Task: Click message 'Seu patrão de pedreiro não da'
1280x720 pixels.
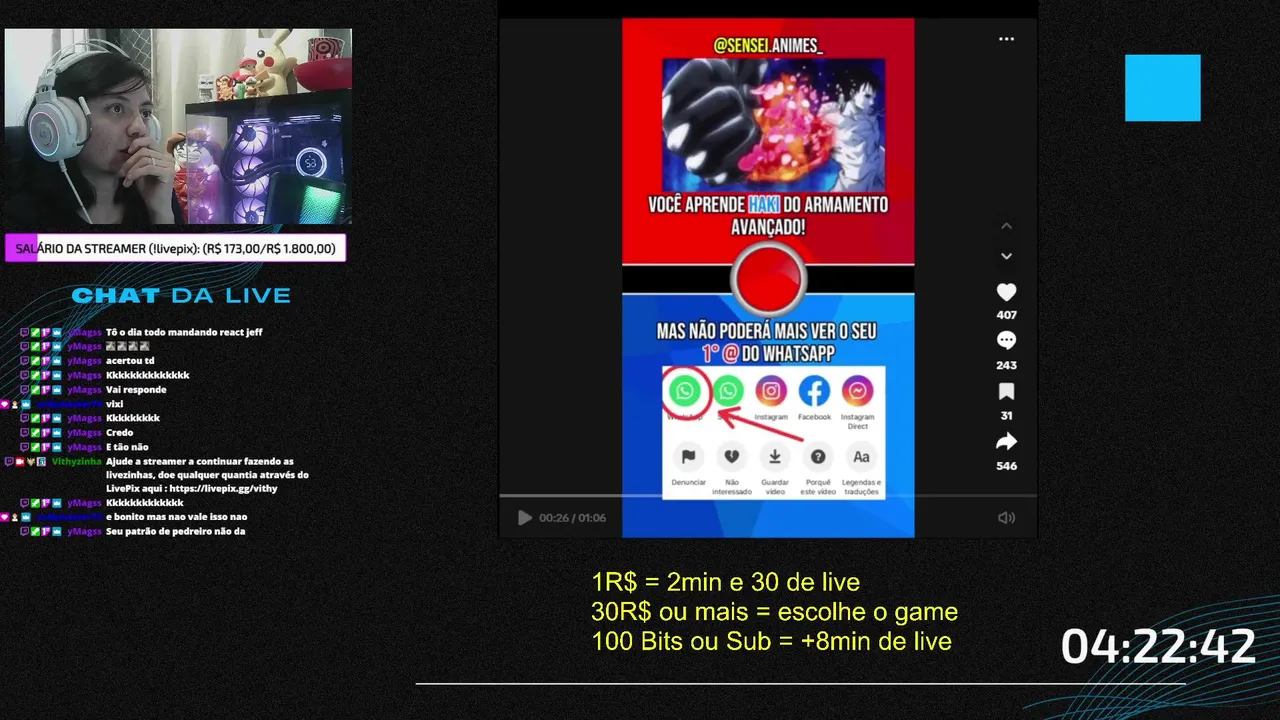Action: pyautogui.click(x=176, y=531)
